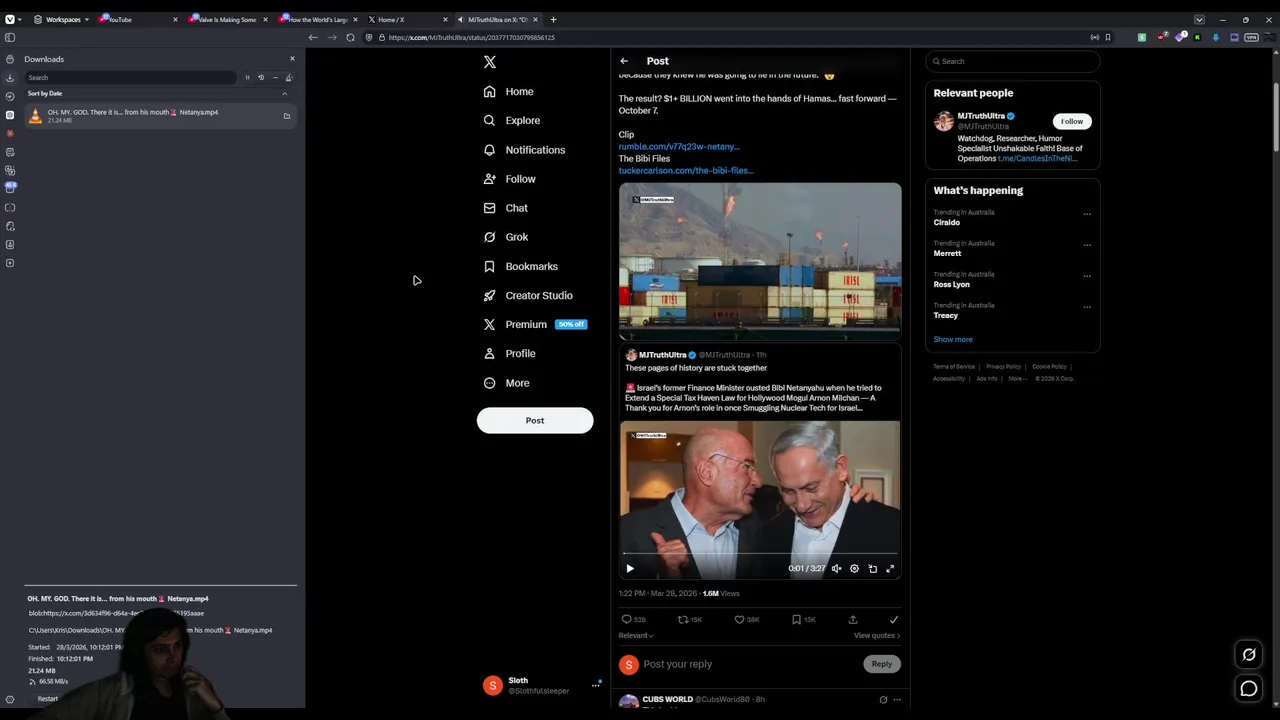Screen dimensions: 1280x720
Task: Open Home in X sidebar
Action: click(x=509, y=91)
